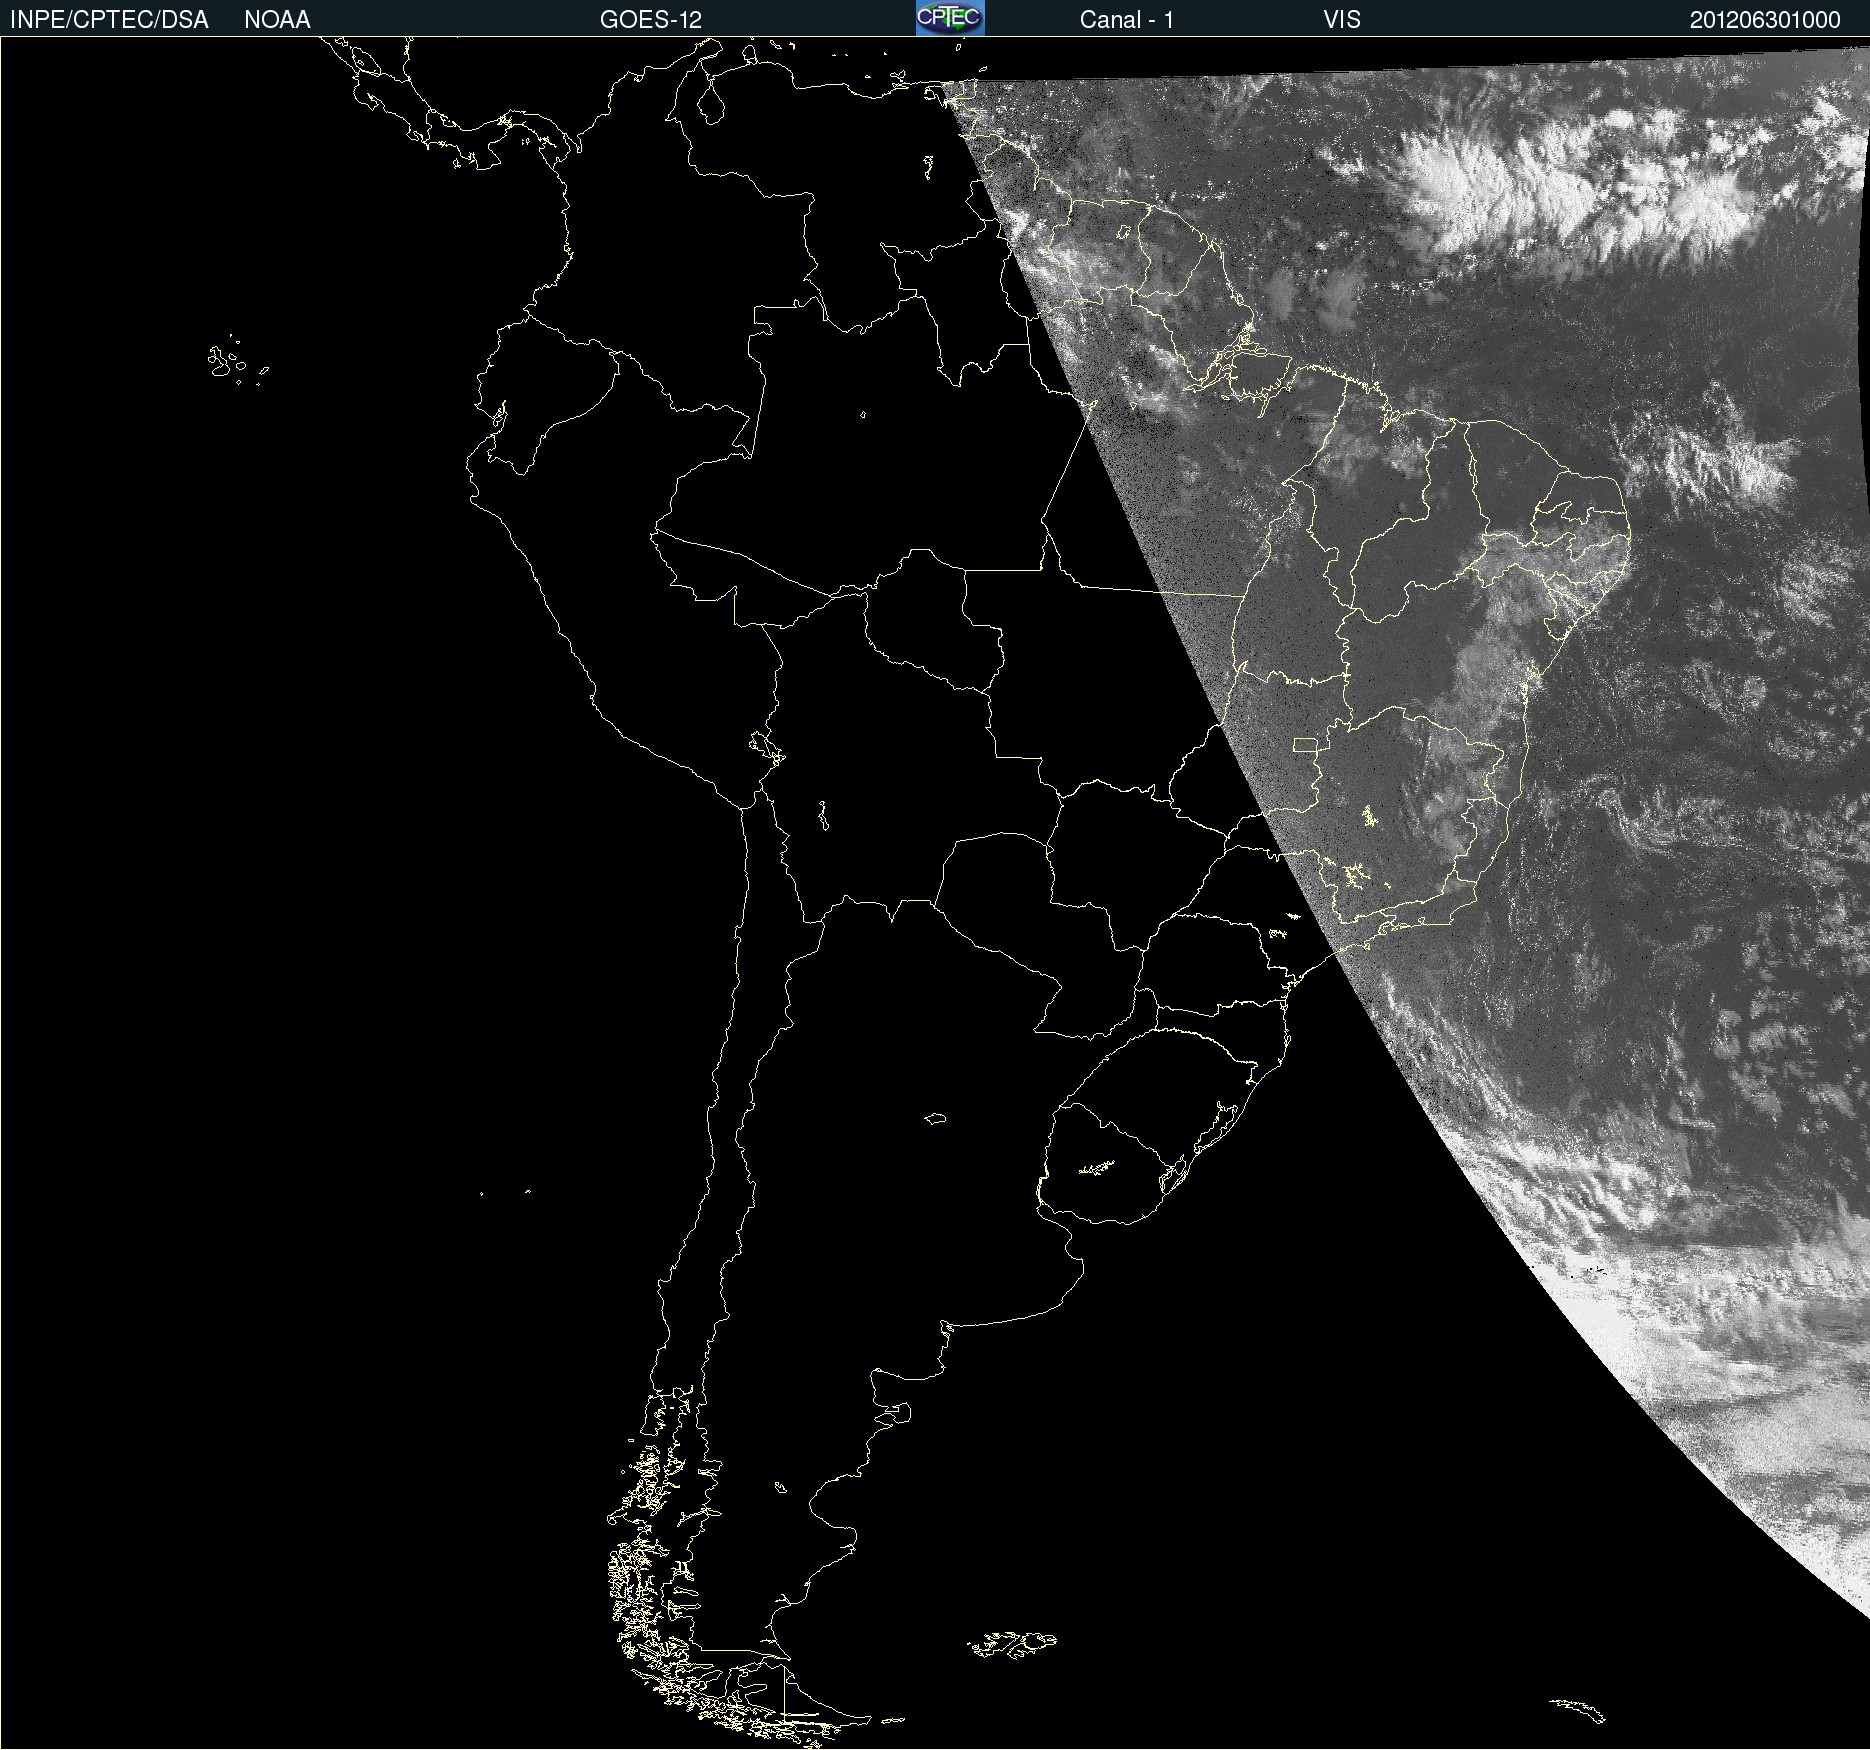The height and width of the screenshot is (1750, 1870).
Task: Click the timestamp 201206301000
Action: click(x=1765, y=20)
